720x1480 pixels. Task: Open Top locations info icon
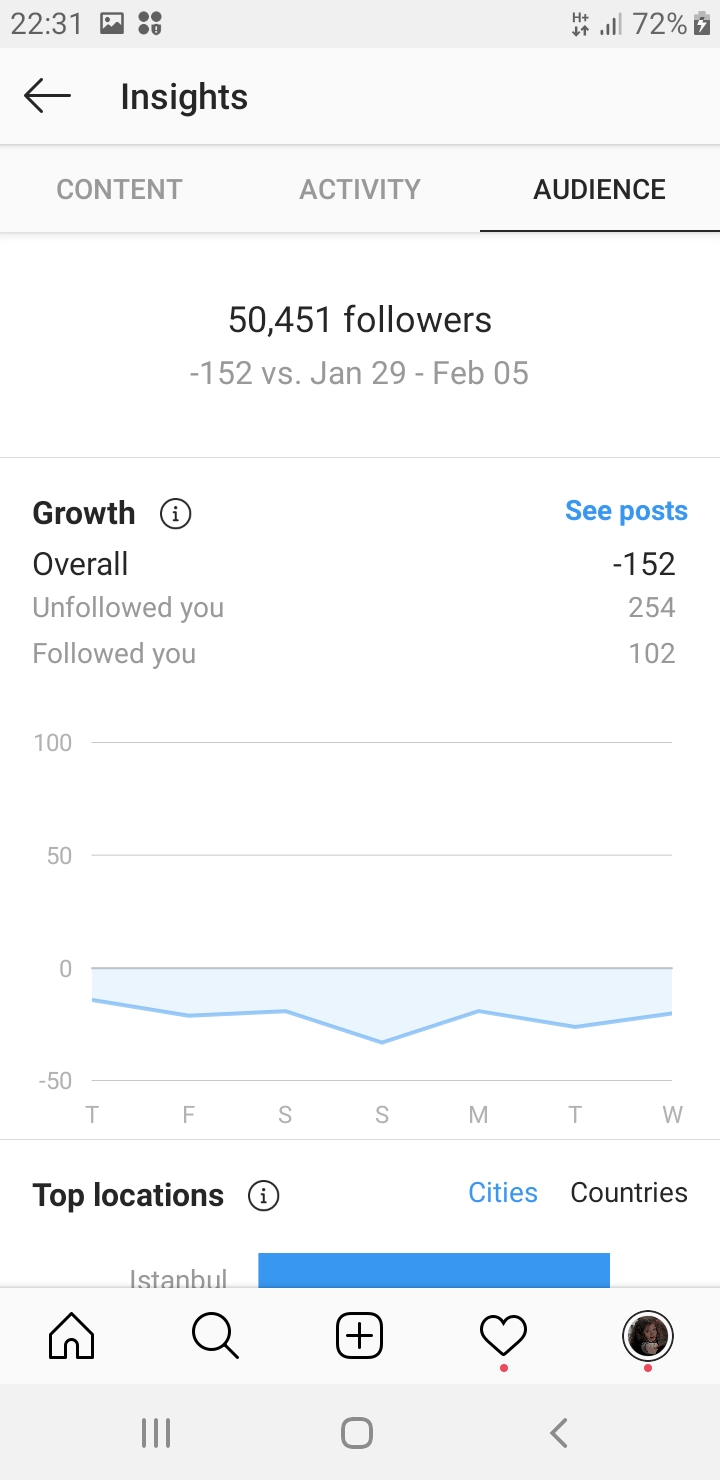(264, 1195)
